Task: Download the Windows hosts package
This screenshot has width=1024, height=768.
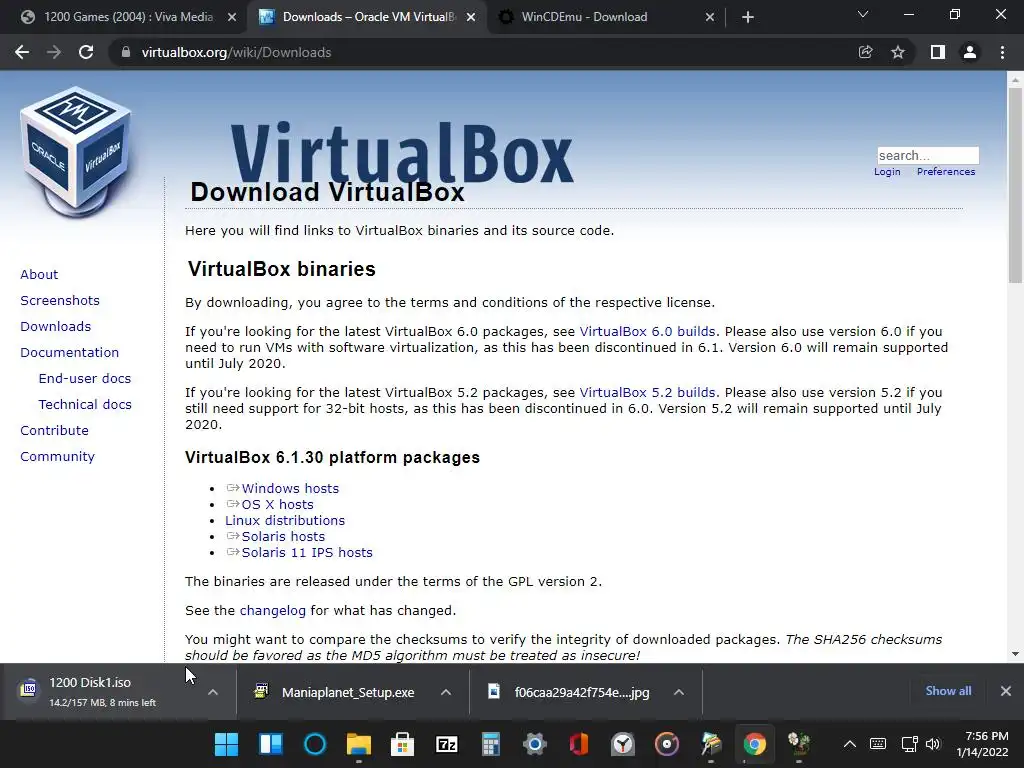Action: (290, 488)
